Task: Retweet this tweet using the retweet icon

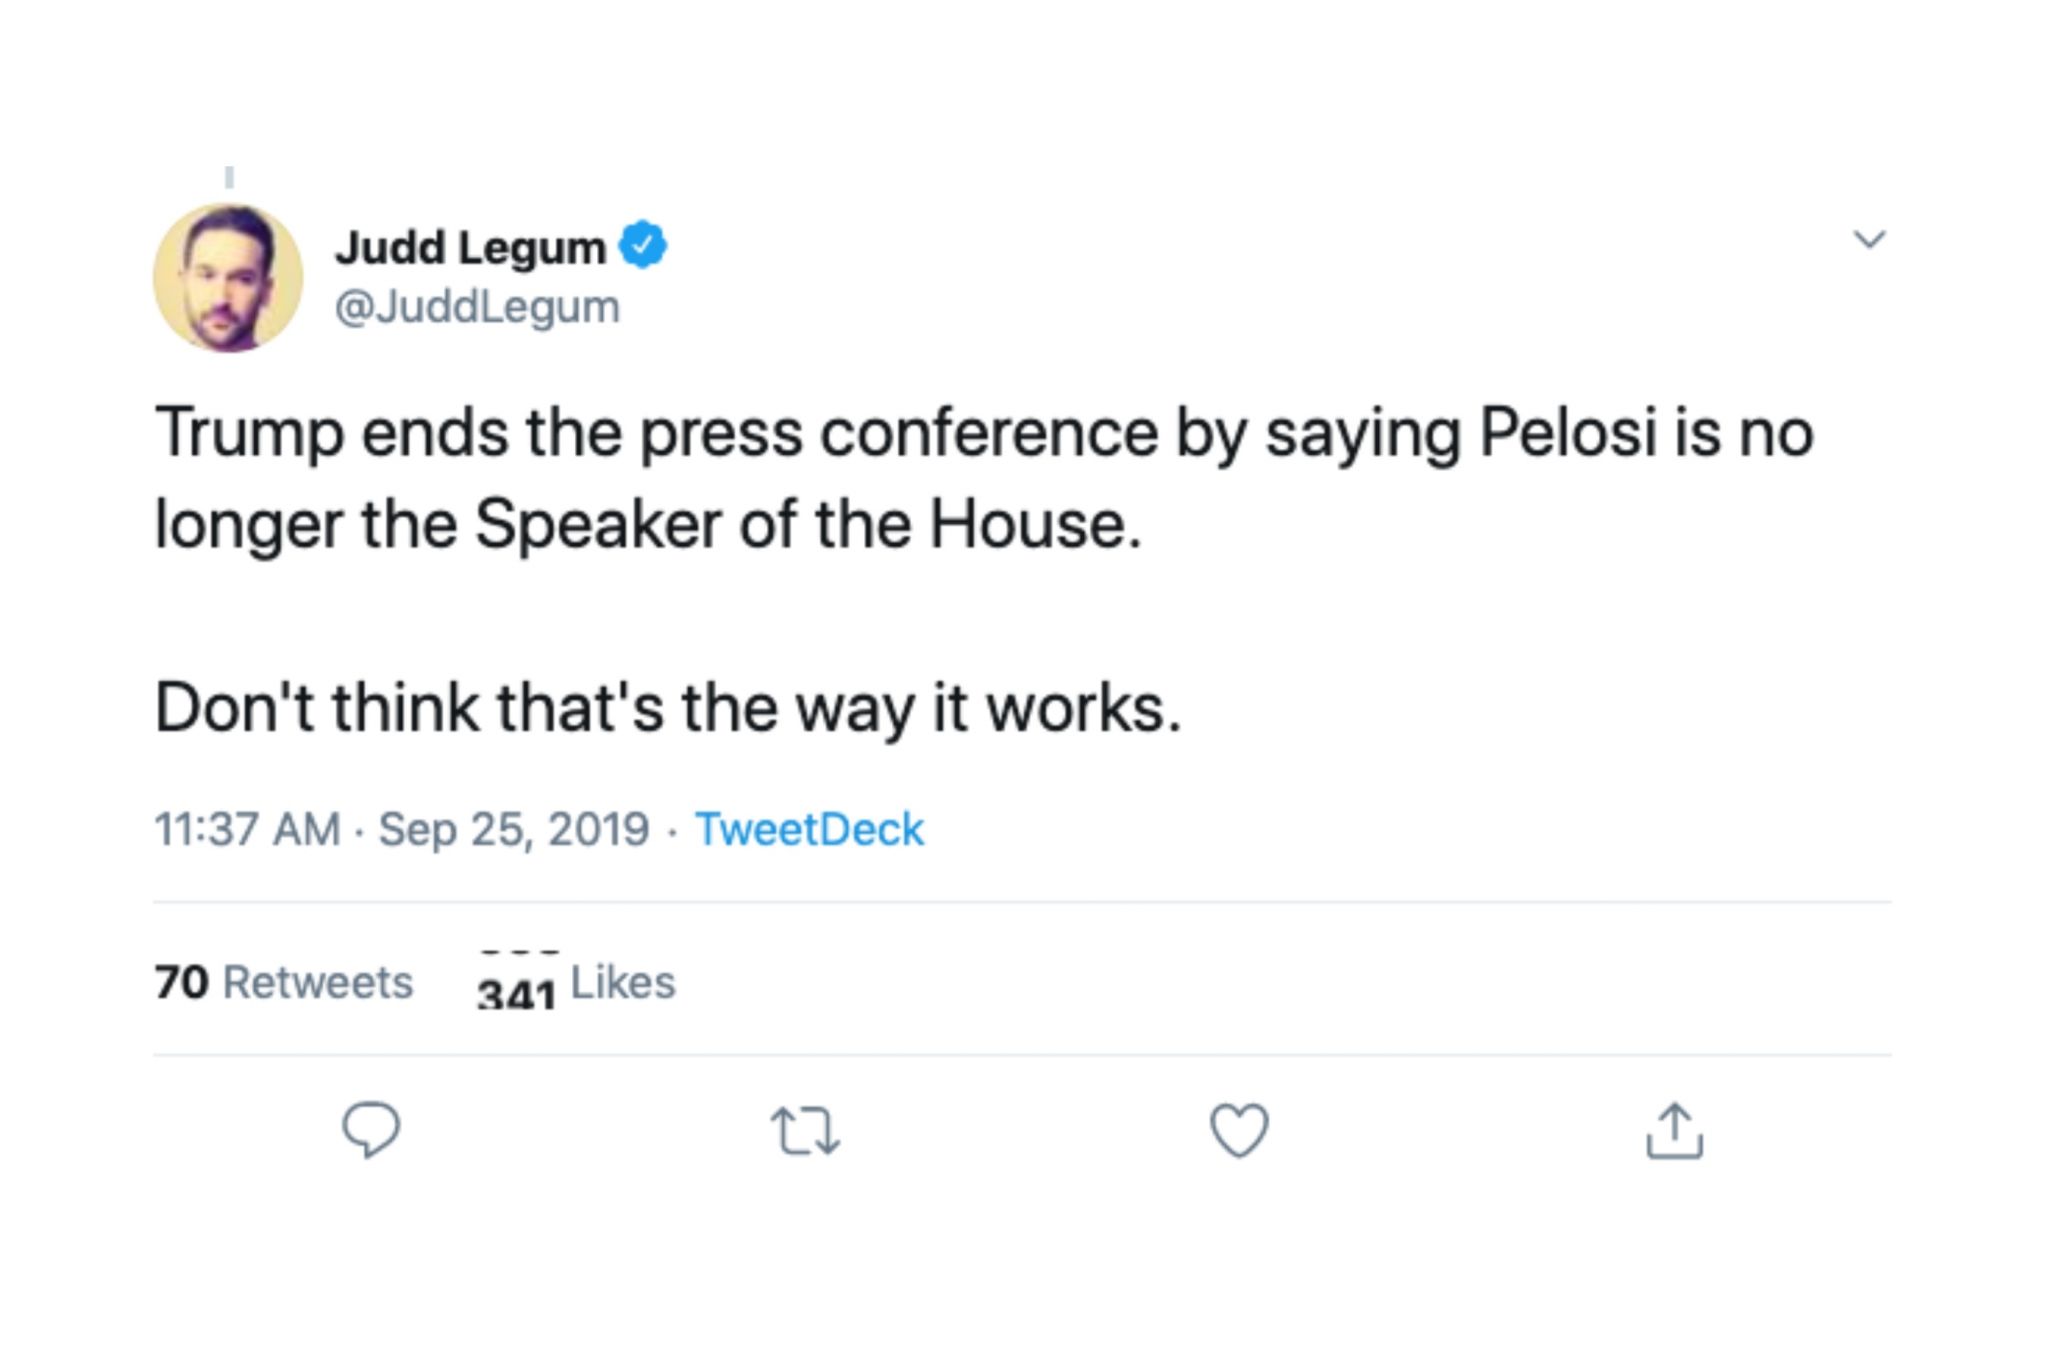Action: pos(805,1131)
